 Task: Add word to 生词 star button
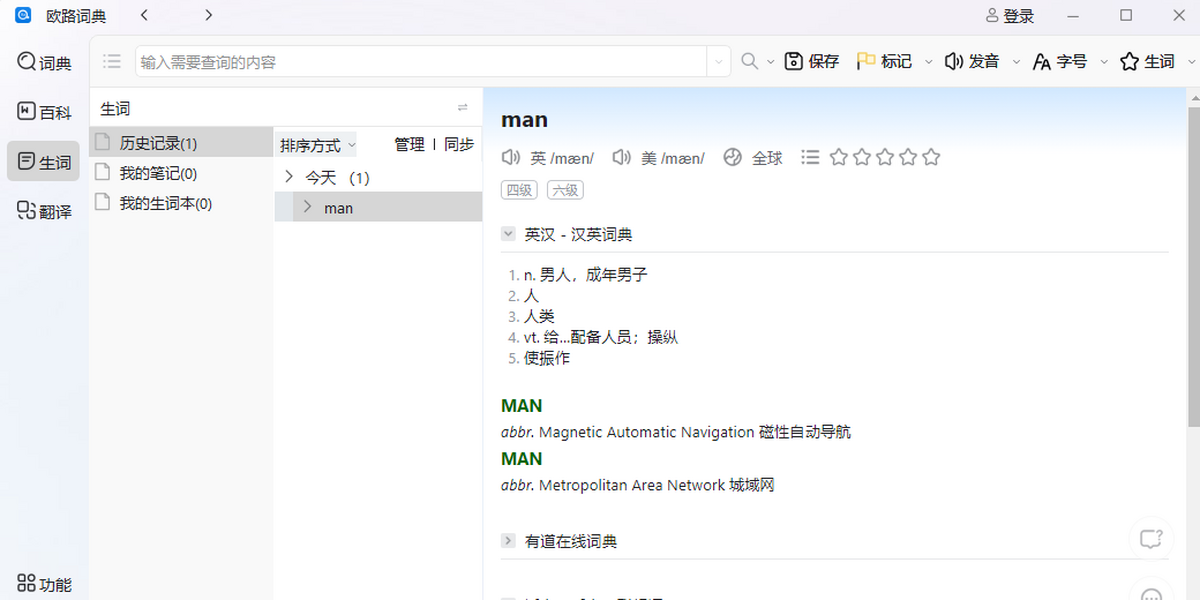pyautogui.click(x=1147, y=62)
